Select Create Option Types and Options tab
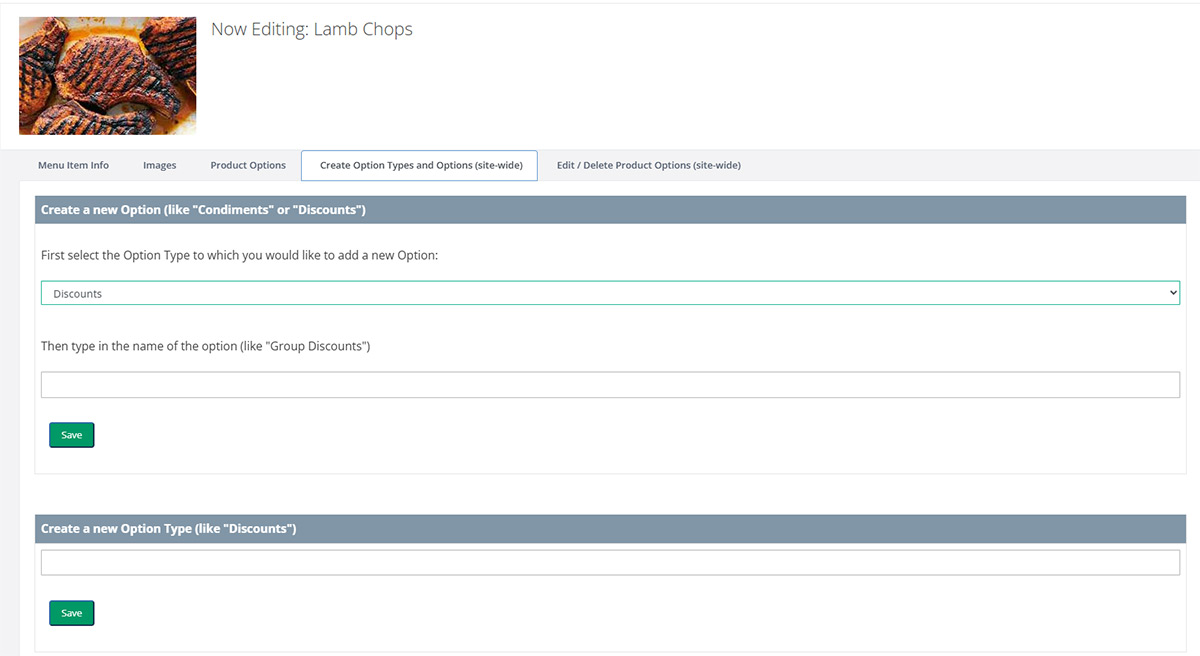The image size is (1200, 656). click(420, 165)
